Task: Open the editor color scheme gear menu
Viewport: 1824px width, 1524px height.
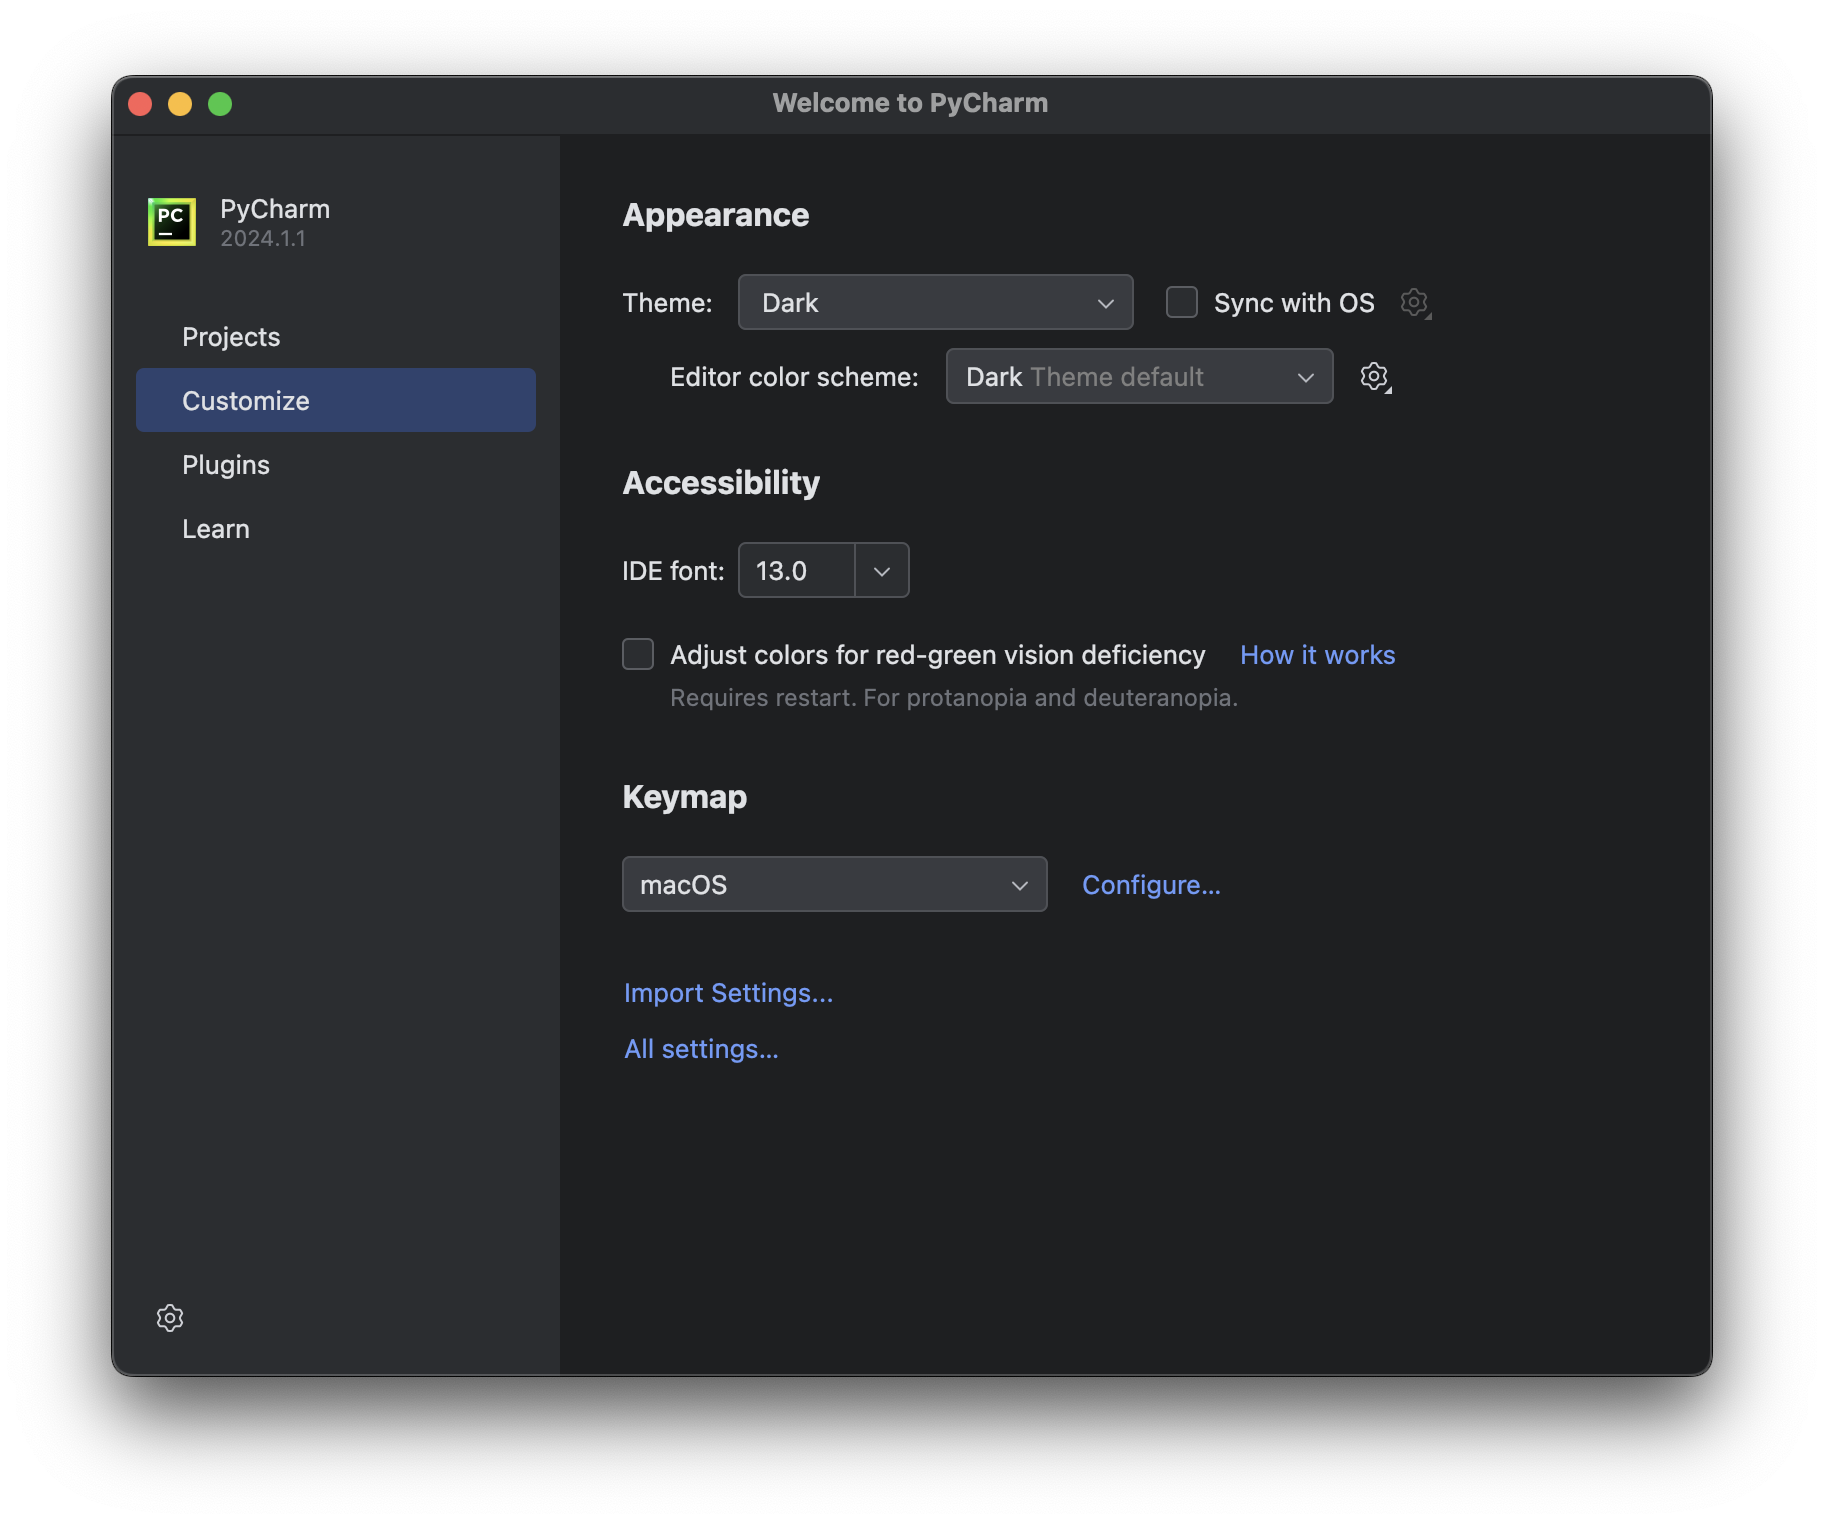Action: (1376, 377)
